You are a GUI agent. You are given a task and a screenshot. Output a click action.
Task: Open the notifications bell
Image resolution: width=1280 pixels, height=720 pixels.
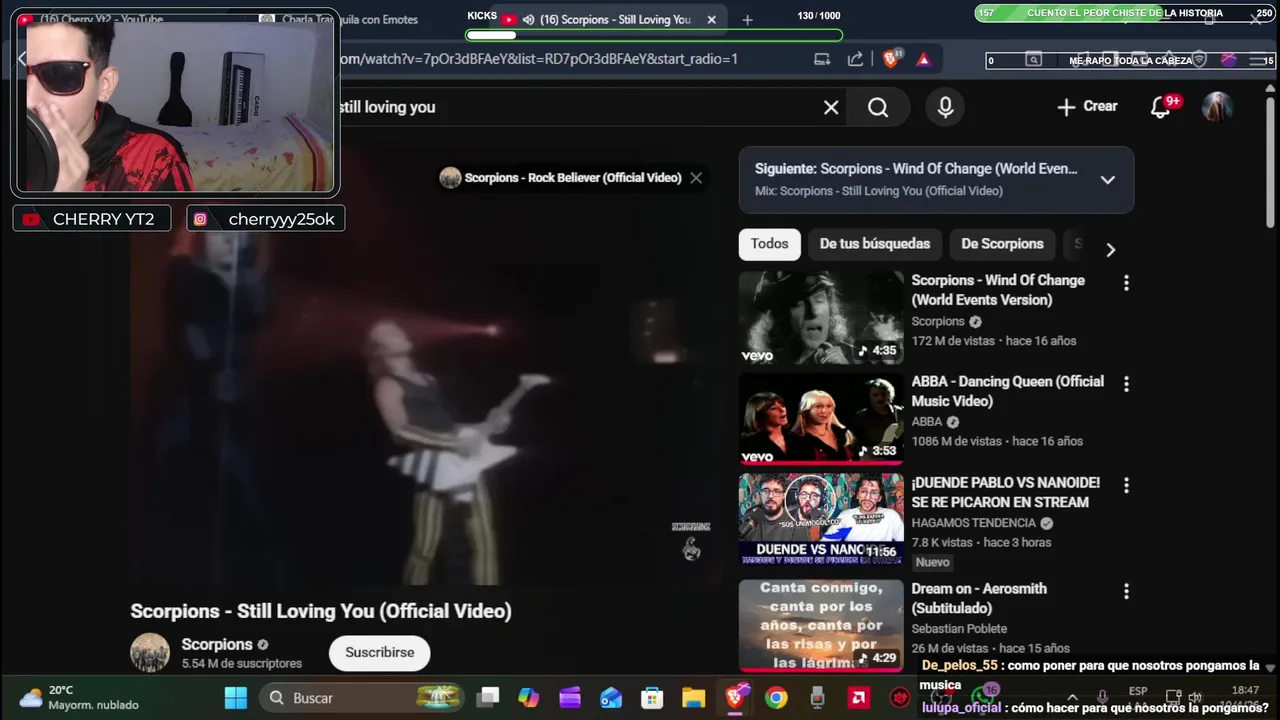[x=1161, y=107]
